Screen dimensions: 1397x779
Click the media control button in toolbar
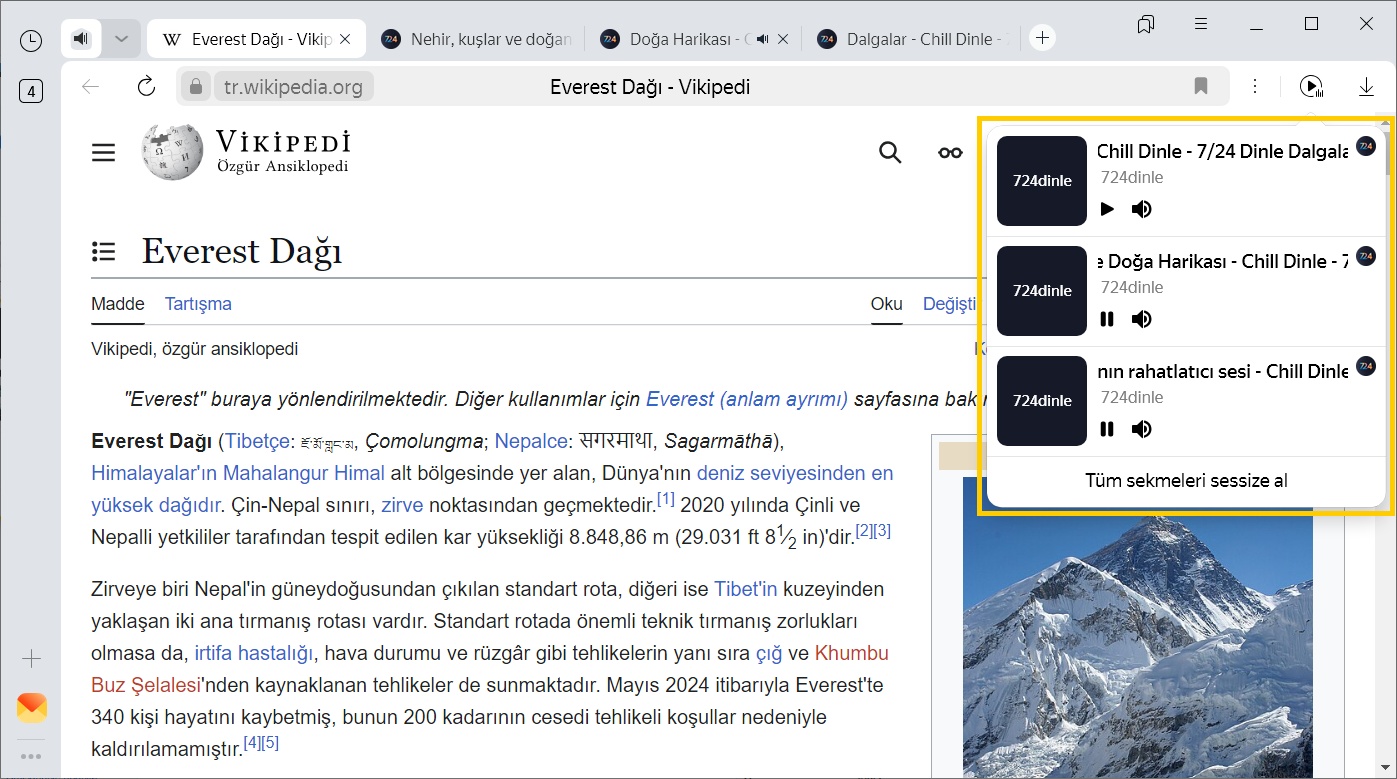point(1311,87)
